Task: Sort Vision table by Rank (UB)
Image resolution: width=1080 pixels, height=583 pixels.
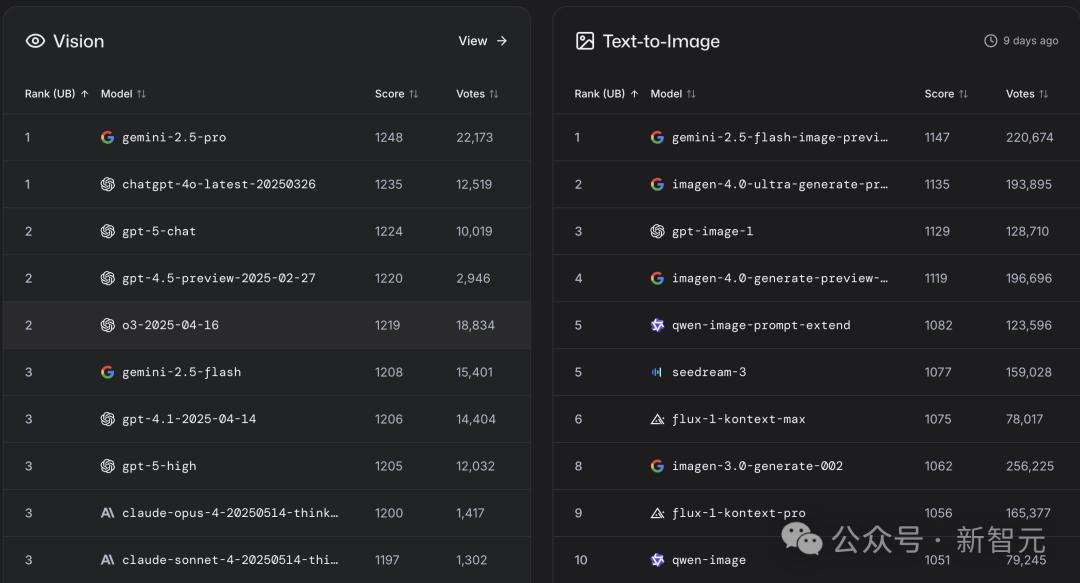Action: [56, 94]
